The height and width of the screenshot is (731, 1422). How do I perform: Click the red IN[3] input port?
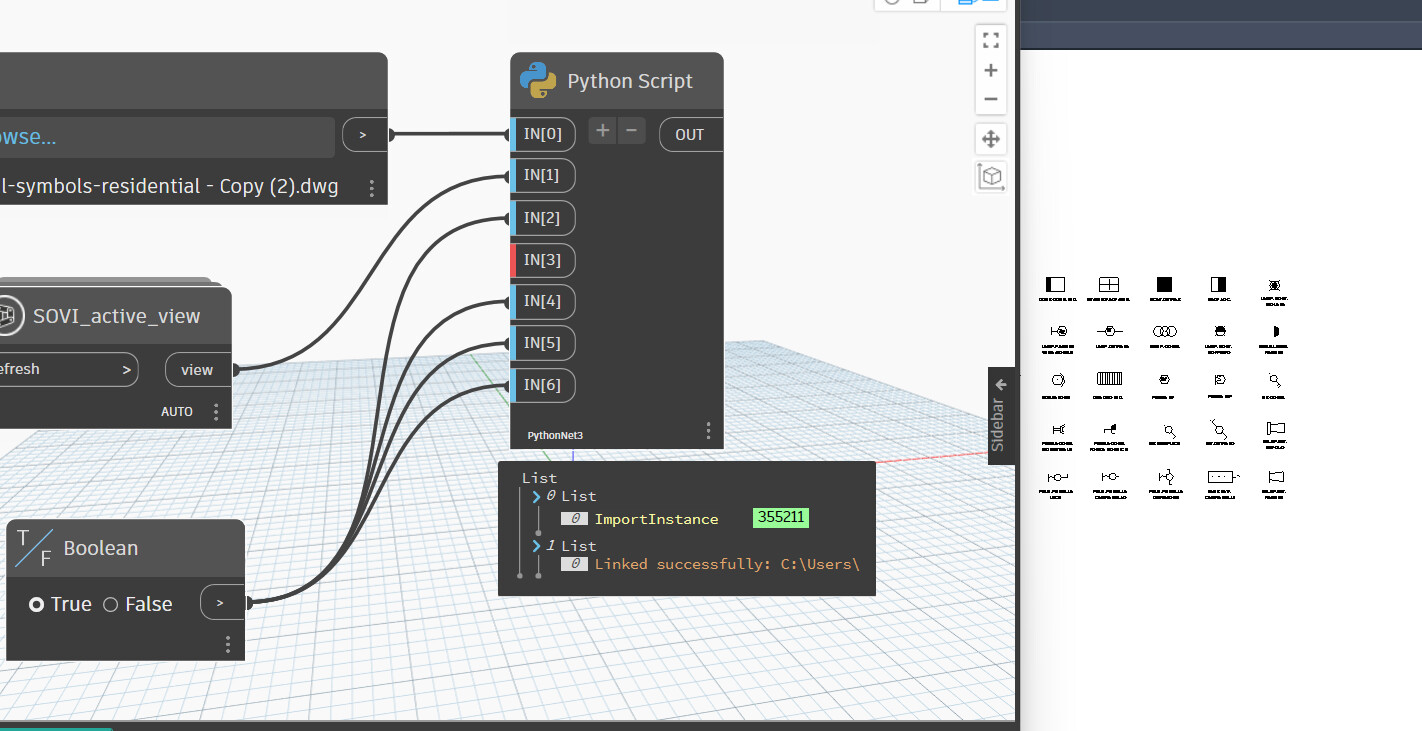[543, 260]
